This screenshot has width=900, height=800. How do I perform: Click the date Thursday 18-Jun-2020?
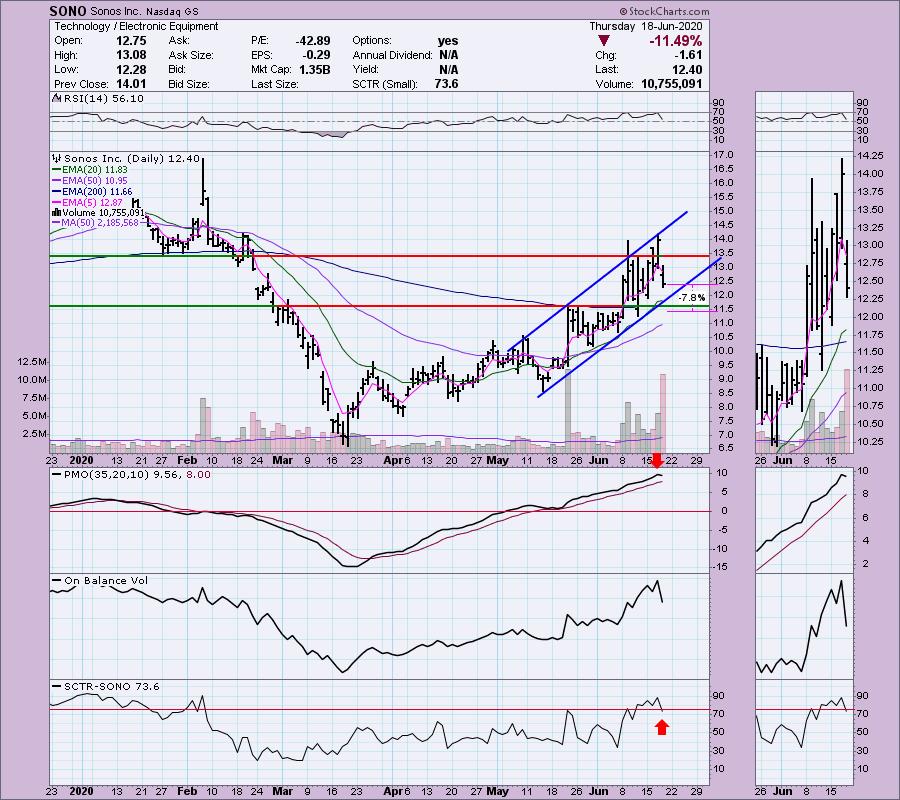[x=646, y=26]
